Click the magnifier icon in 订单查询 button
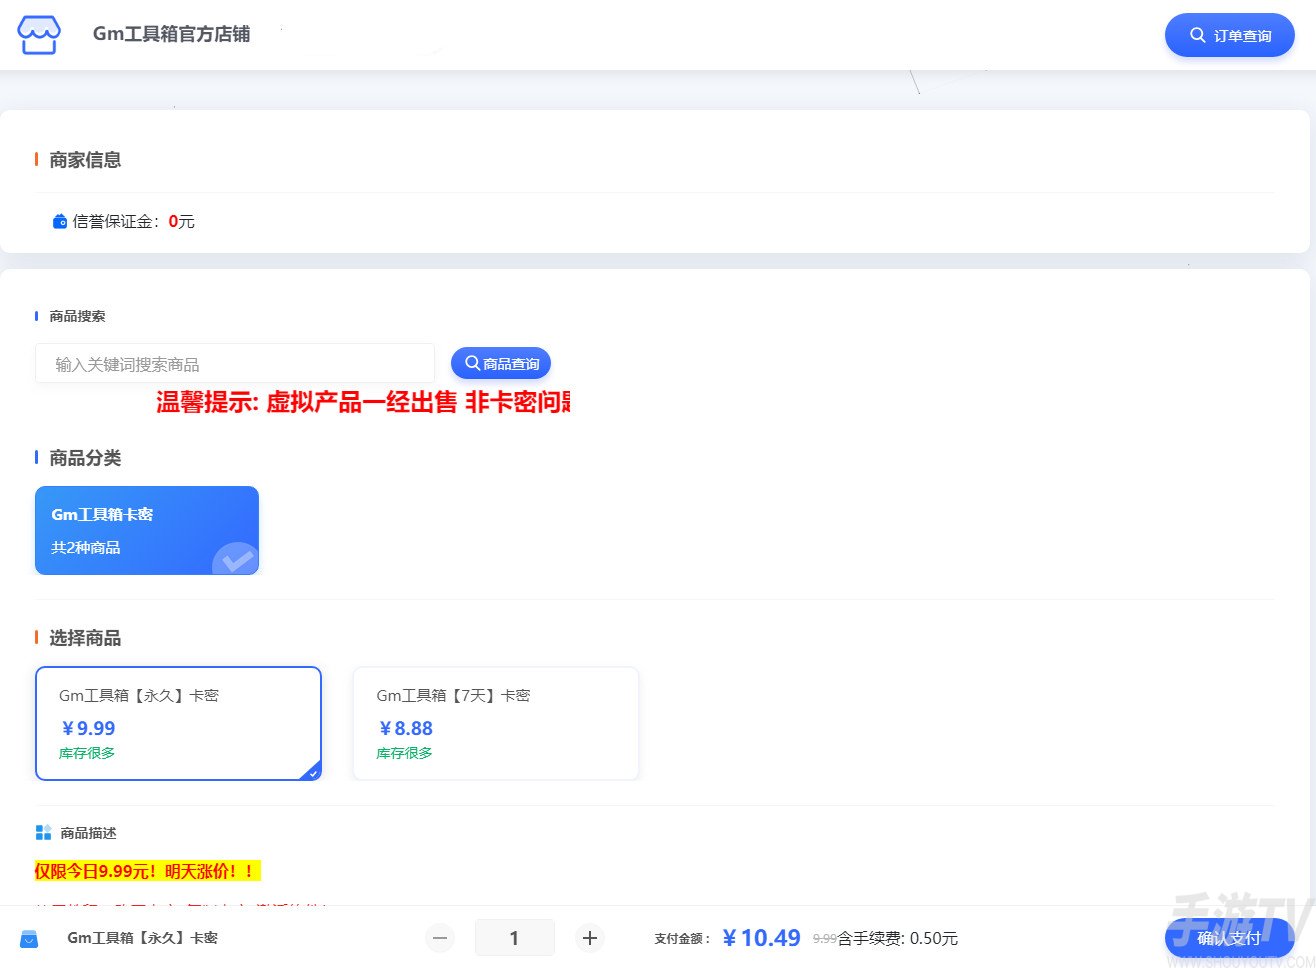This screenshot has width=1316, height=968. tap(1198, 35)
